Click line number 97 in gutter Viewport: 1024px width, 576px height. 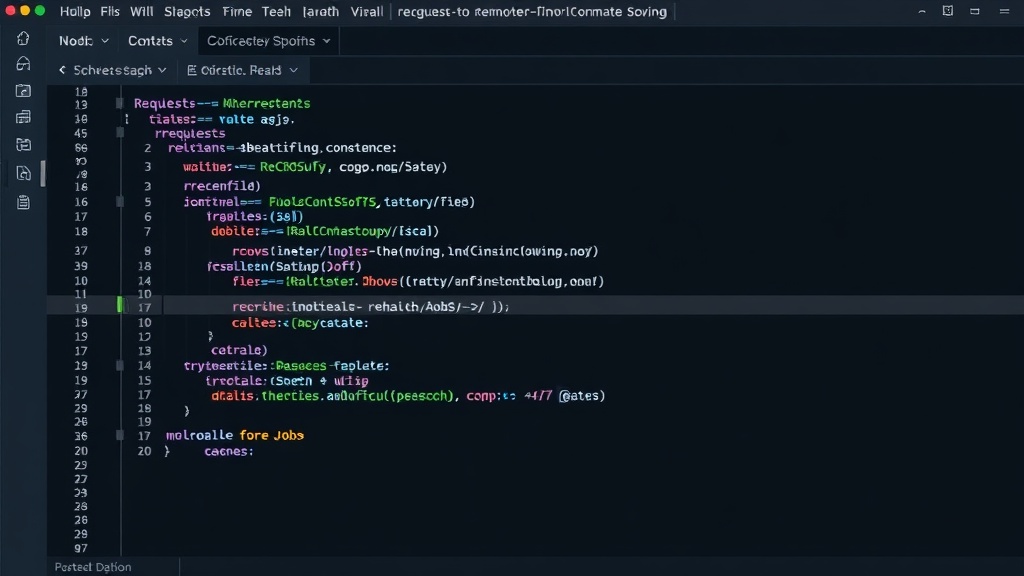(81, 549)
